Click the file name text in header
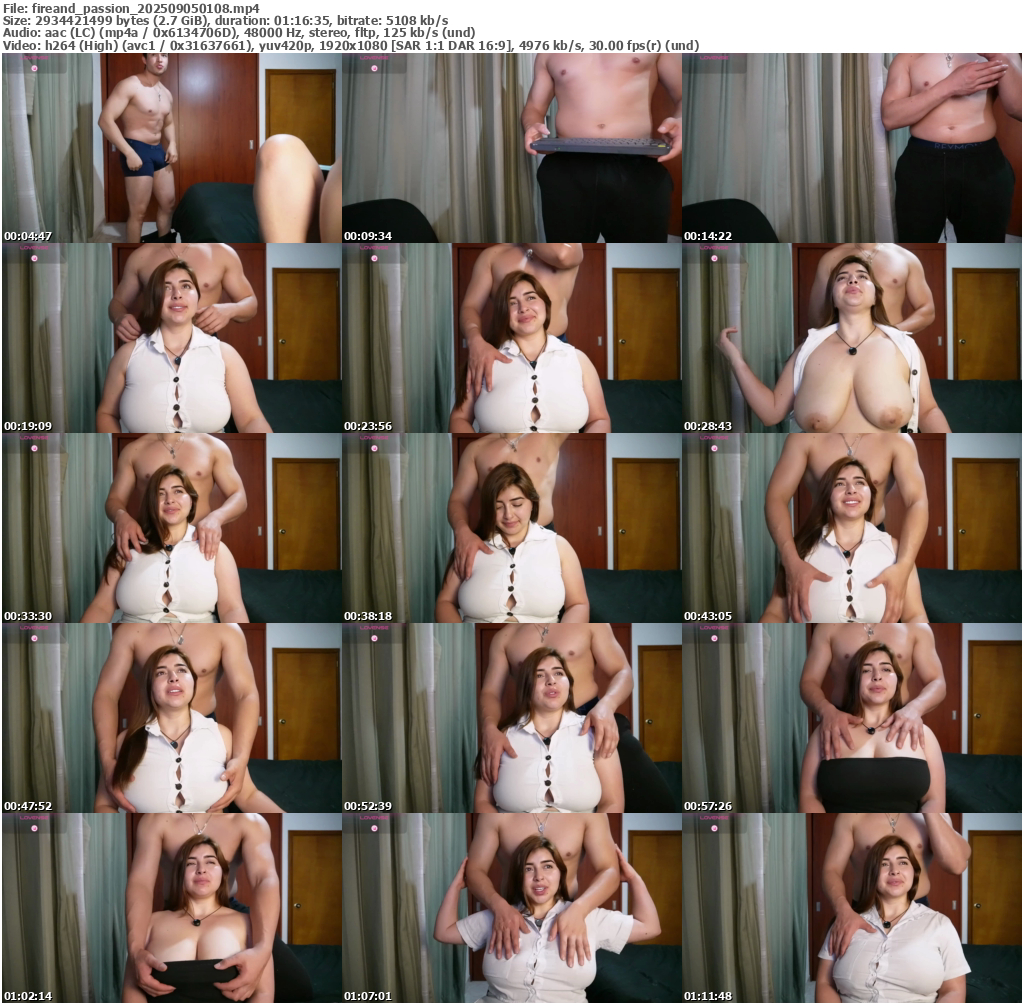1024x1003 pixels. pyautogui.click(x=130, y=8)
